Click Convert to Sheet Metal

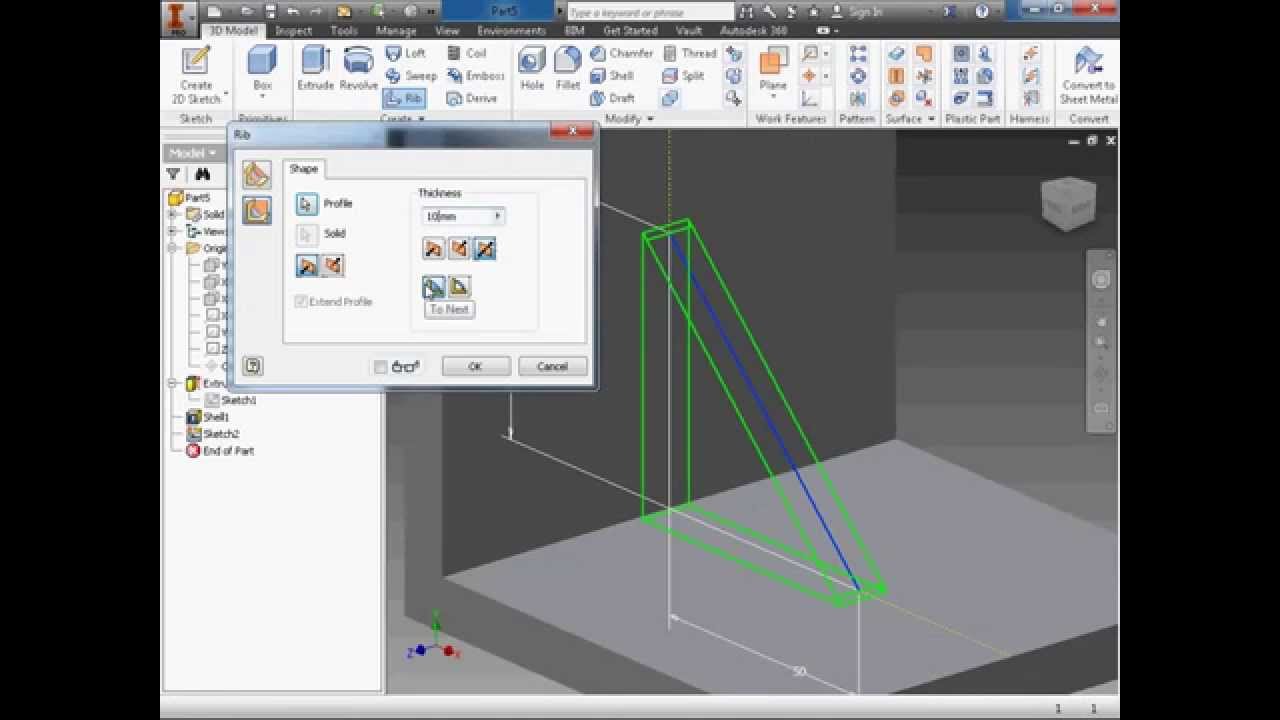click(1088, 75)
